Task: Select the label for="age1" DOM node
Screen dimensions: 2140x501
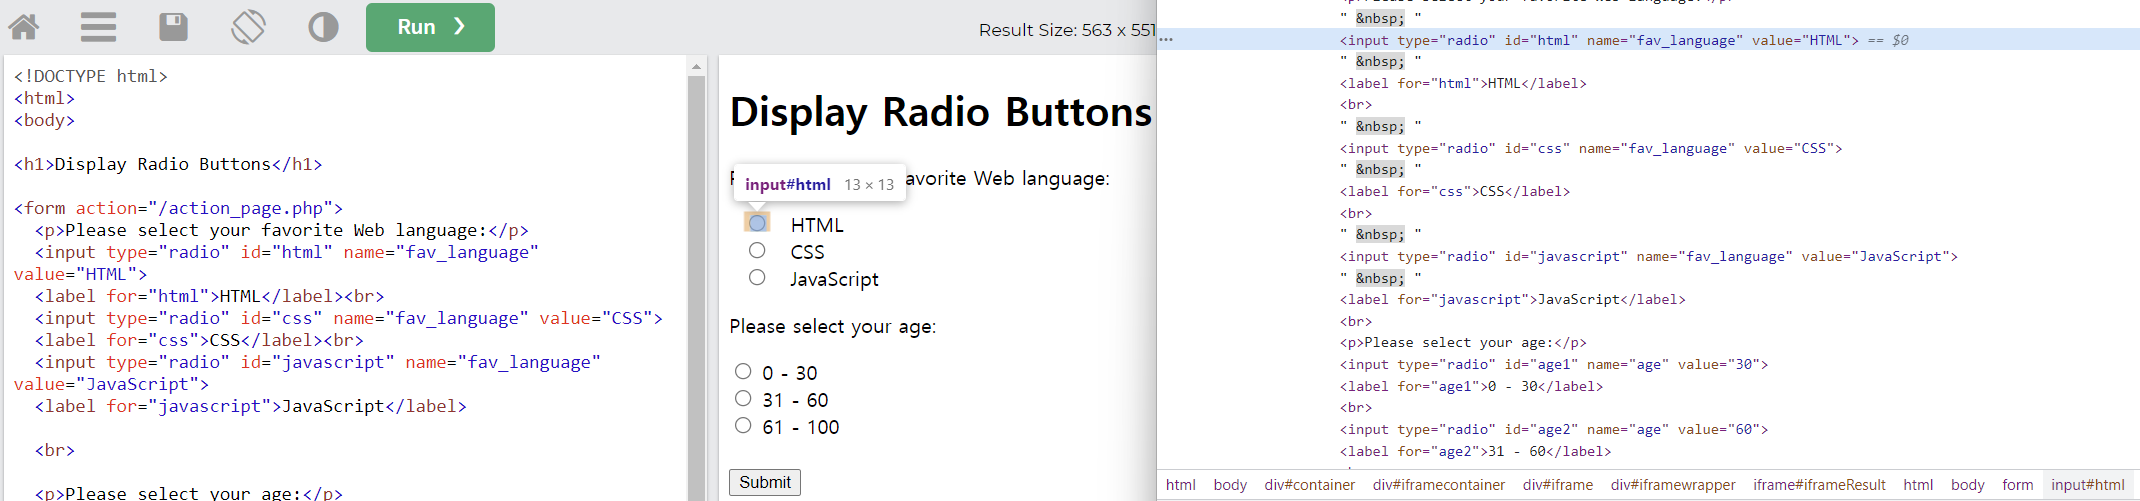Action: pos(1471,386)
